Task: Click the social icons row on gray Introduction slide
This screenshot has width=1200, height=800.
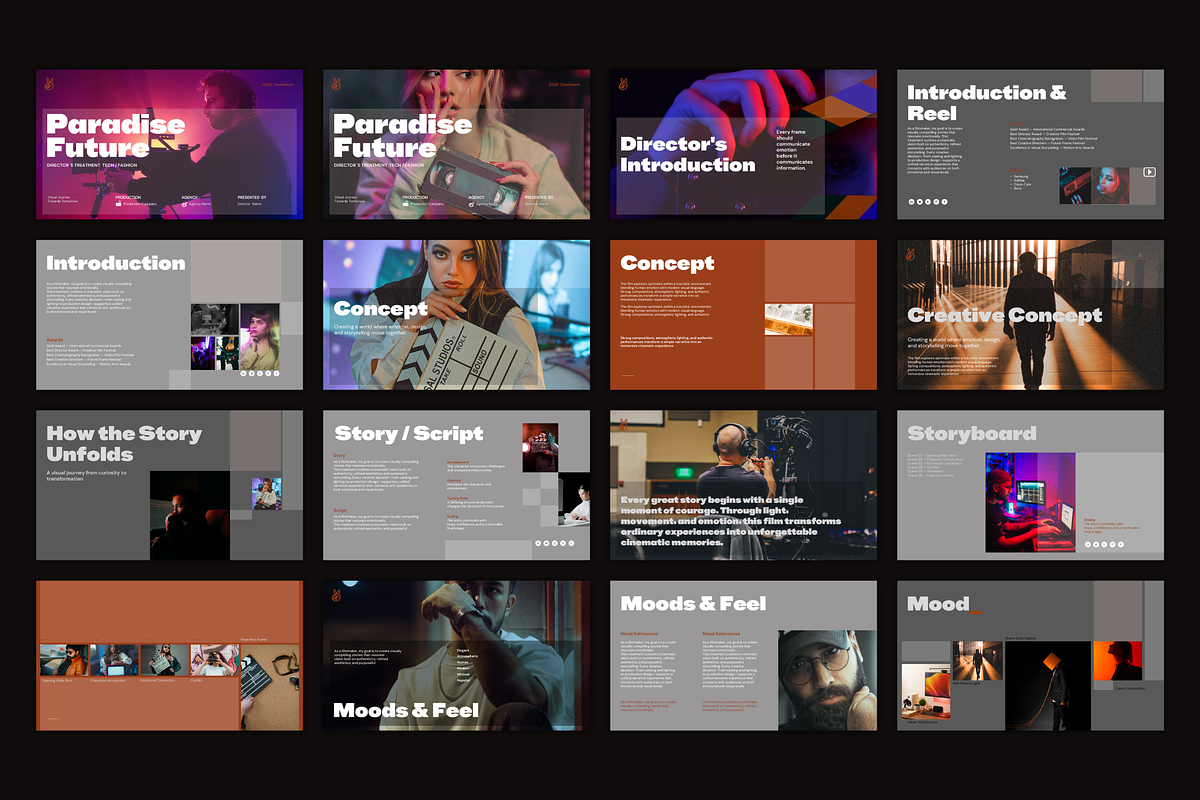Action: click(x=260, y=373)
